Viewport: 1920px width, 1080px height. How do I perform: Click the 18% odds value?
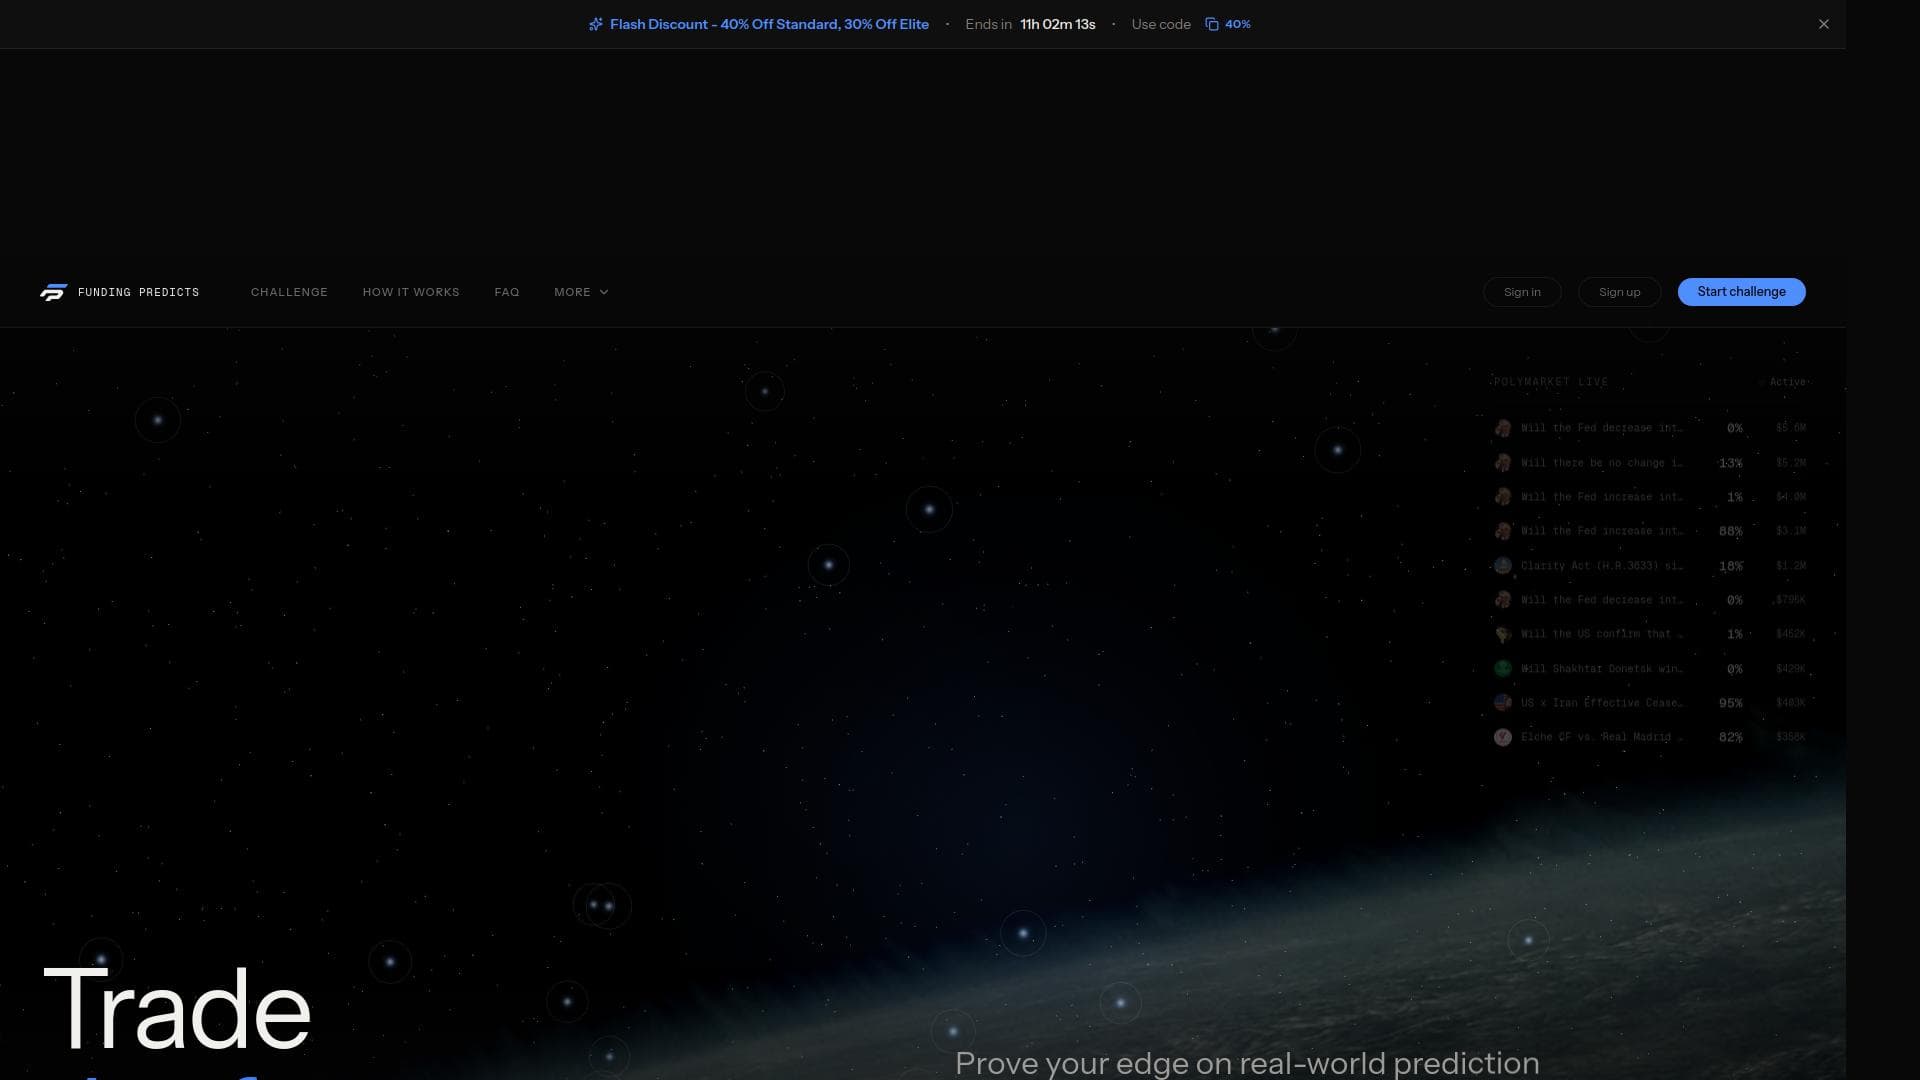[1731, 566]
